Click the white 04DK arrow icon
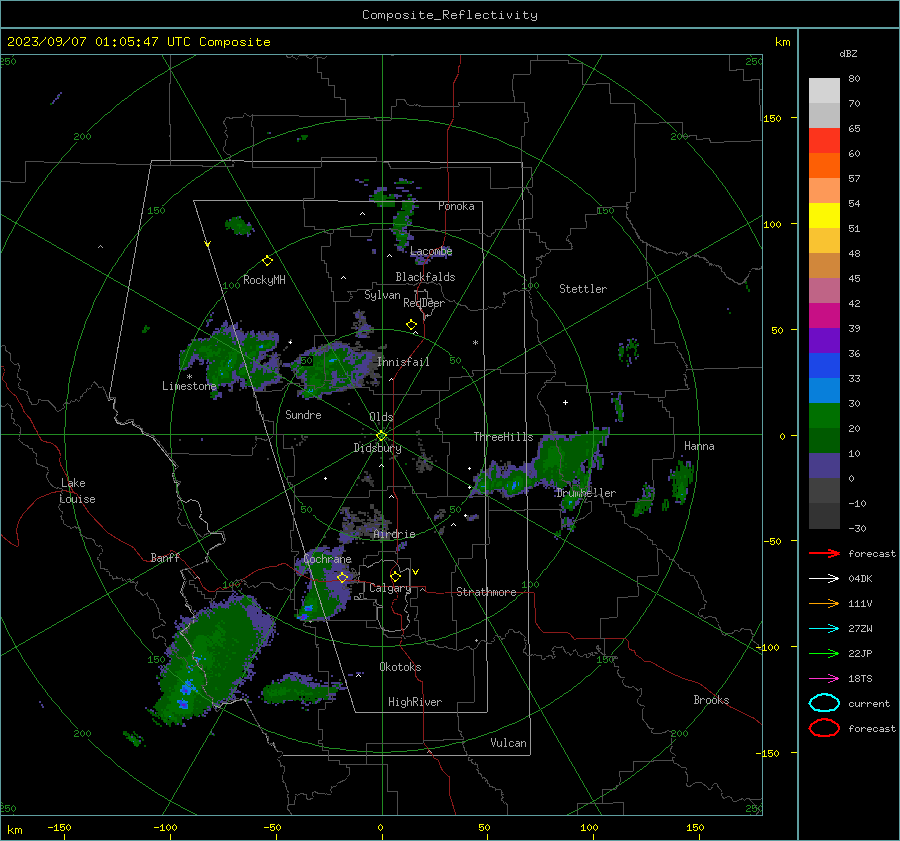Screen dimensions: 900x841 pyautogui.click(x=824, y=578)
